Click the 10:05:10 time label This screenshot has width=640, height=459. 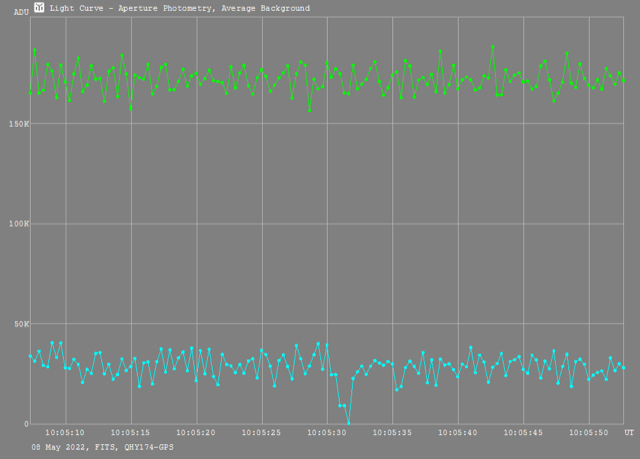pyautogui.click(x=65, y=432)
